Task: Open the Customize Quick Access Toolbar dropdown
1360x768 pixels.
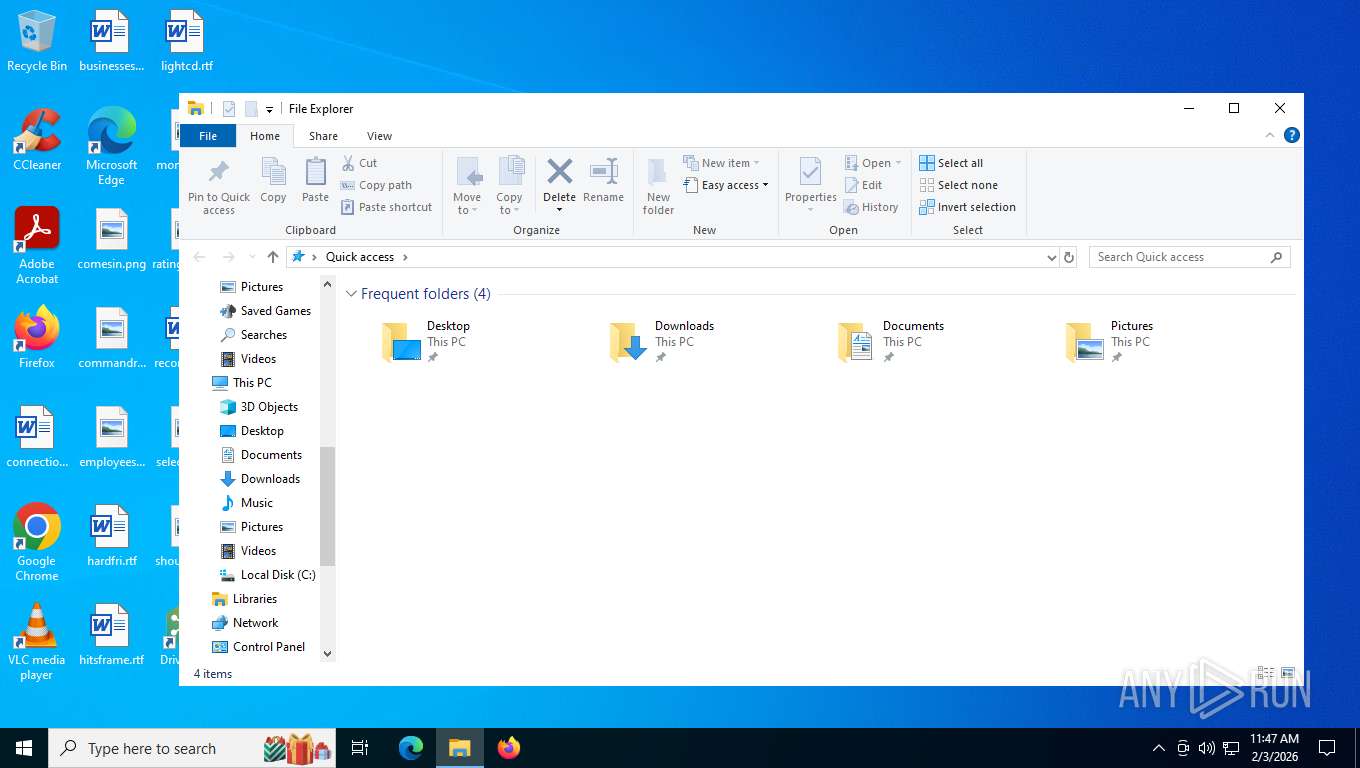Action: pyautogui.click(x=269, y=110)
